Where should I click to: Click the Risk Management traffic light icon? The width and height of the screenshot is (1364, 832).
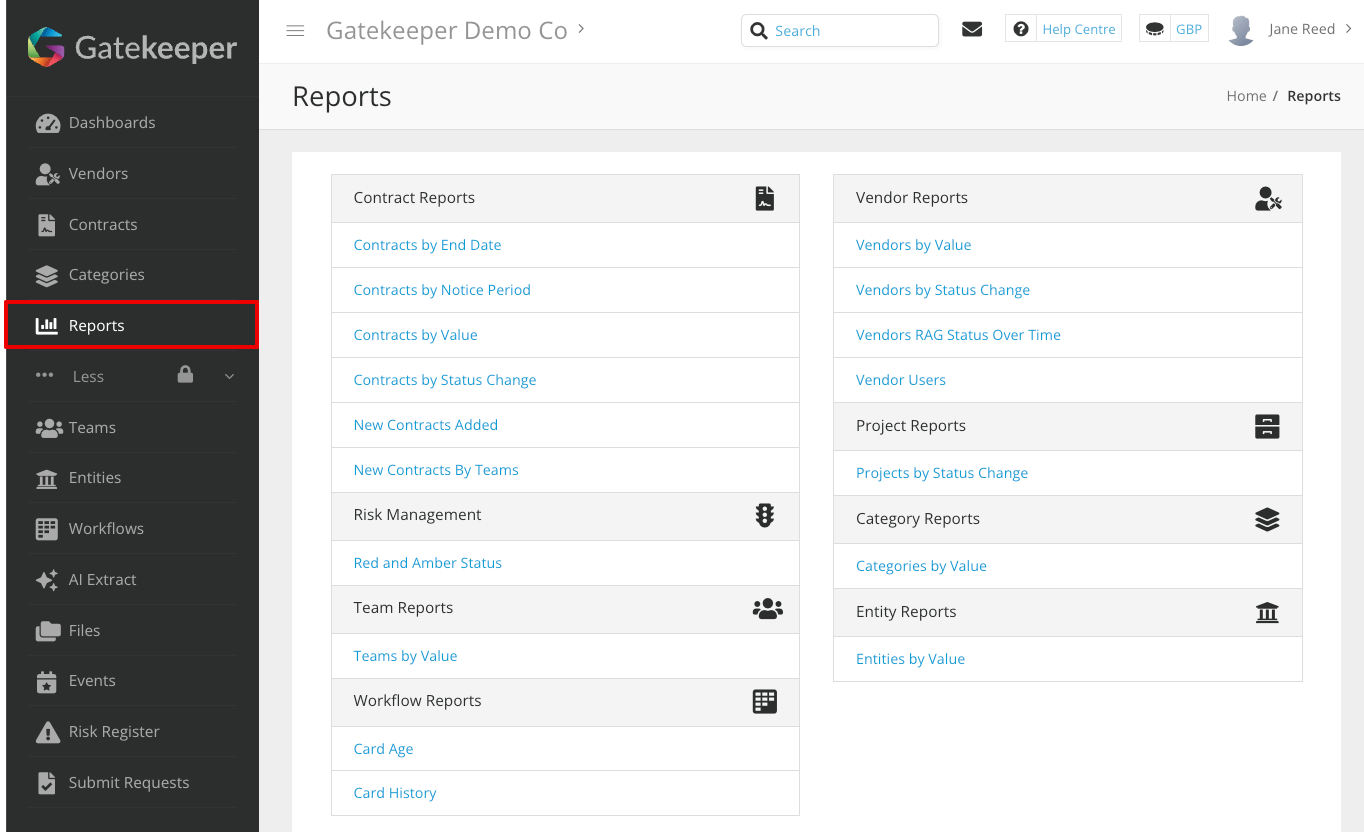[x=765, y=515]
